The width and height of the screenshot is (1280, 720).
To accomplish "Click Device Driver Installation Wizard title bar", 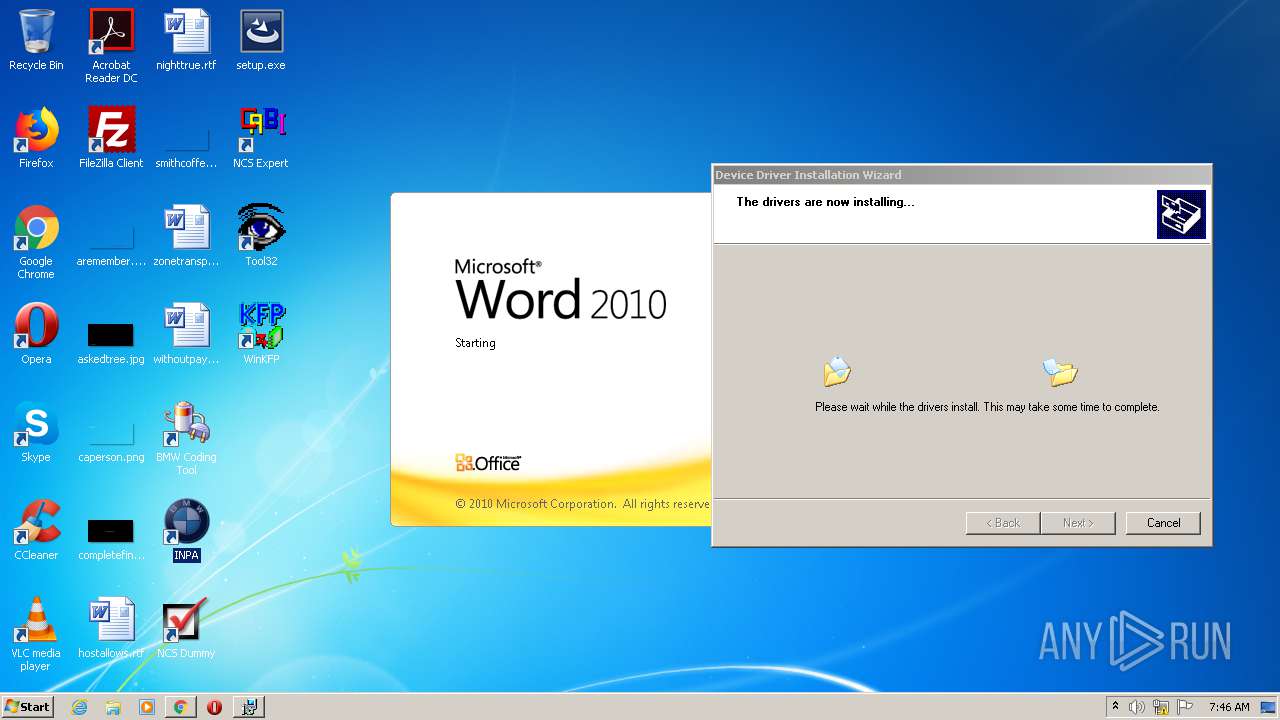I will [961, 175].
